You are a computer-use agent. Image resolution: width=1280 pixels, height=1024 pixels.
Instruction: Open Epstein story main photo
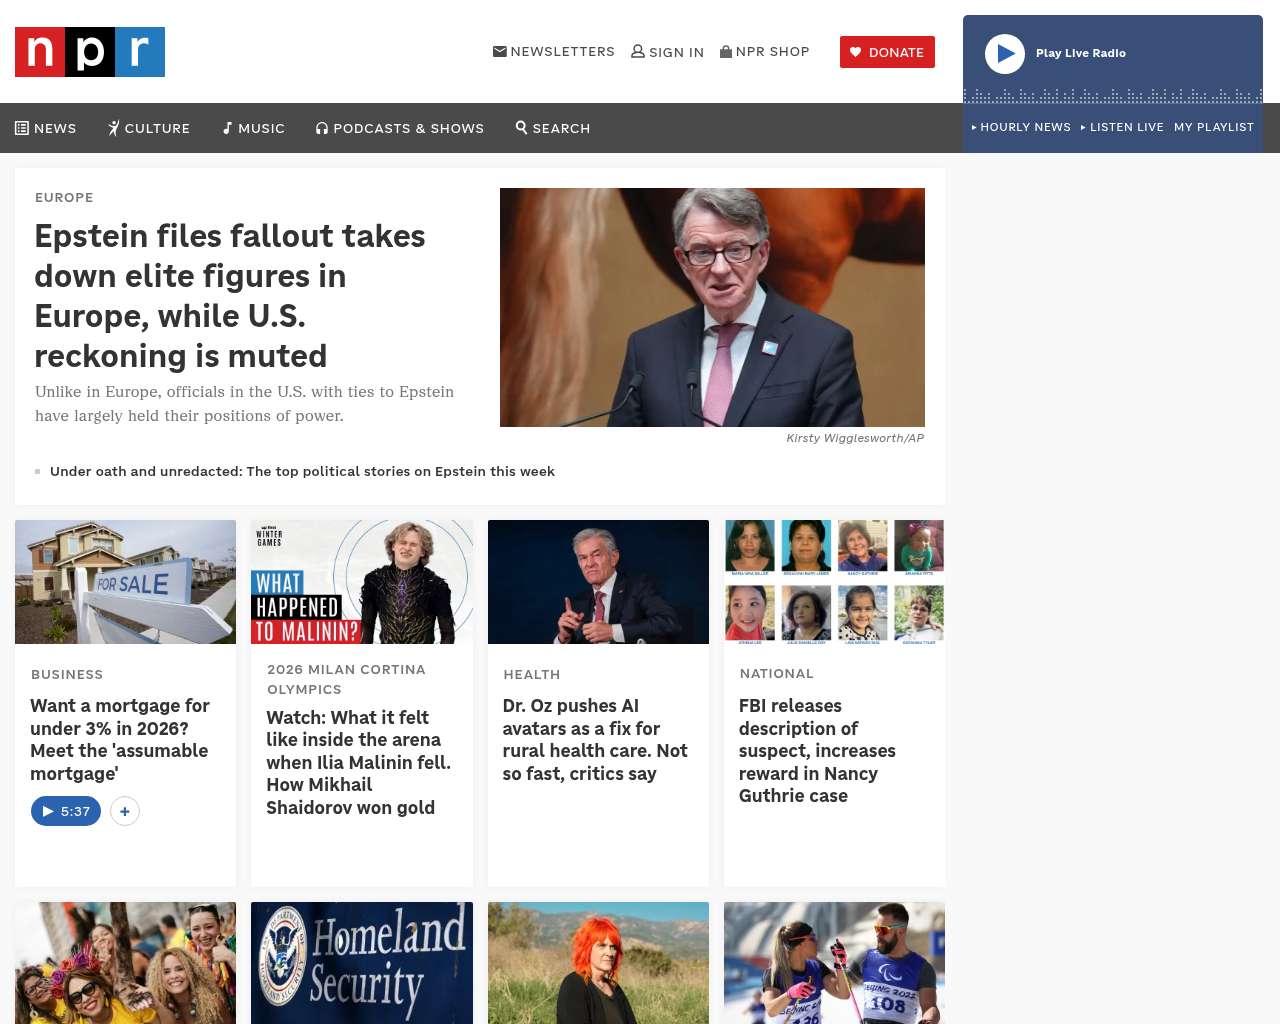(x=712, y=307)
